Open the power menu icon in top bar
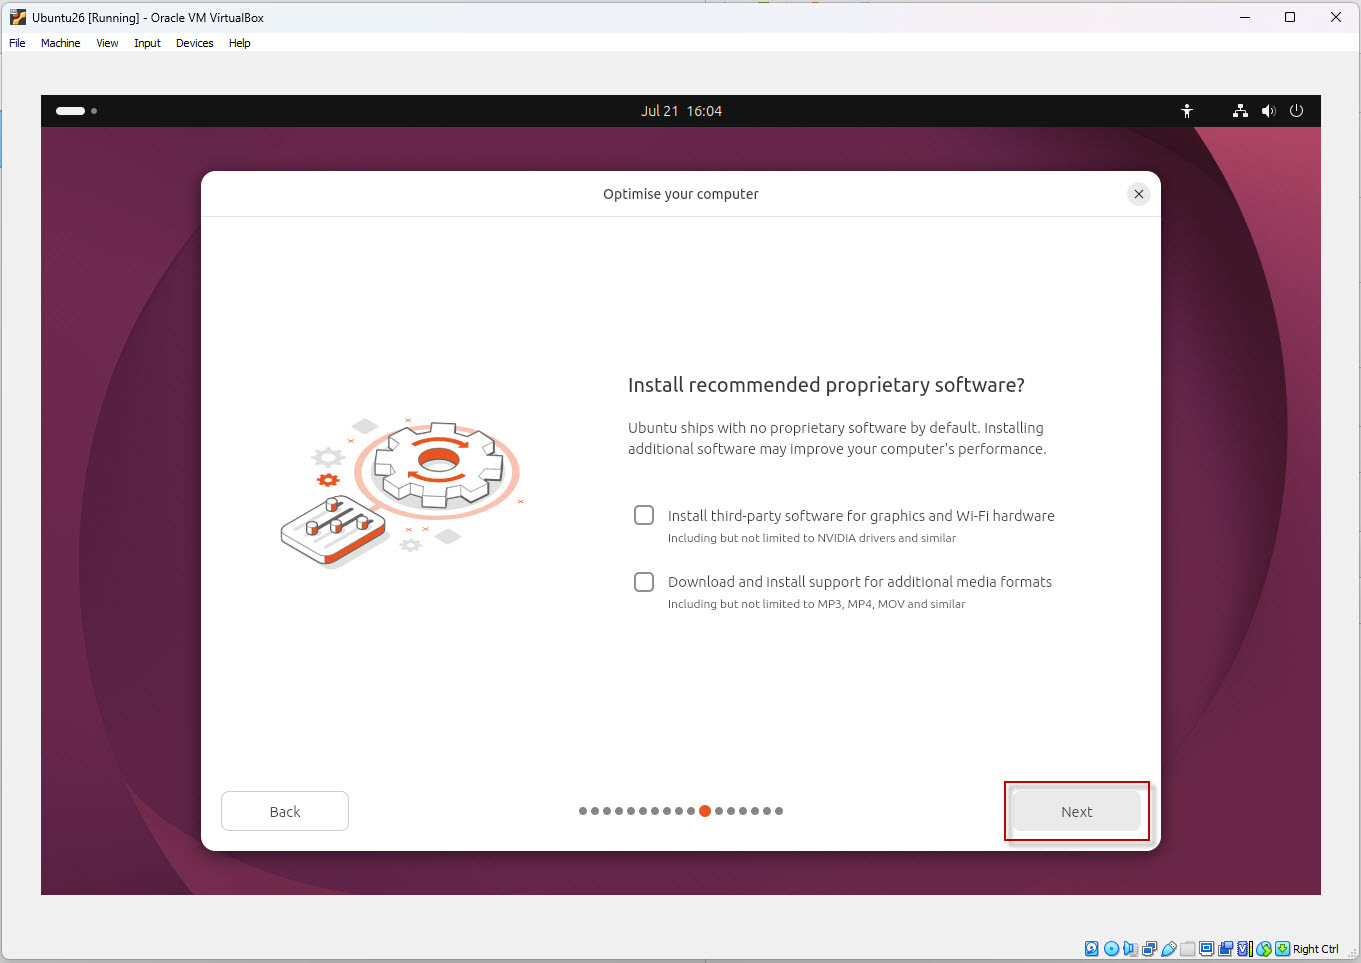This screenshot has width=1361, height=963. click(x=1297, y=111)
